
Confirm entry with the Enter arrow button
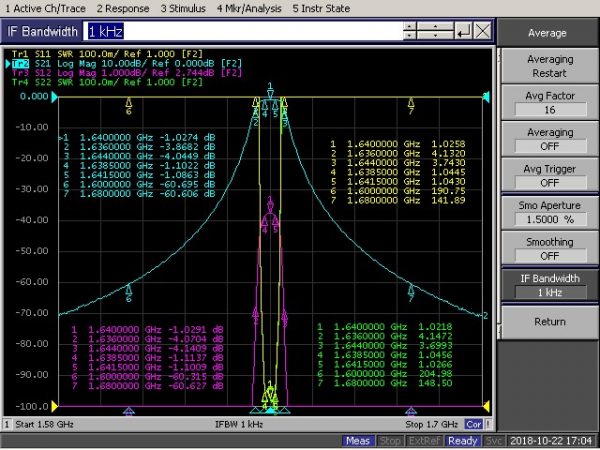point(463,31)
